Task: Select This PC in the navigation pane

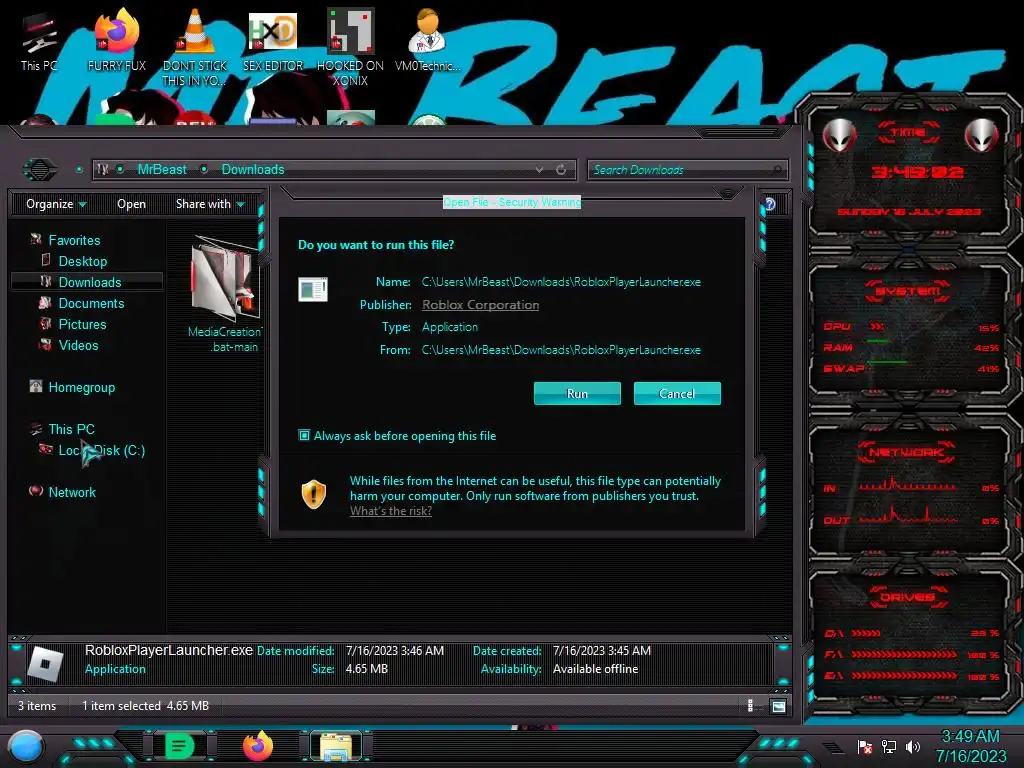Action: (72, 429)
